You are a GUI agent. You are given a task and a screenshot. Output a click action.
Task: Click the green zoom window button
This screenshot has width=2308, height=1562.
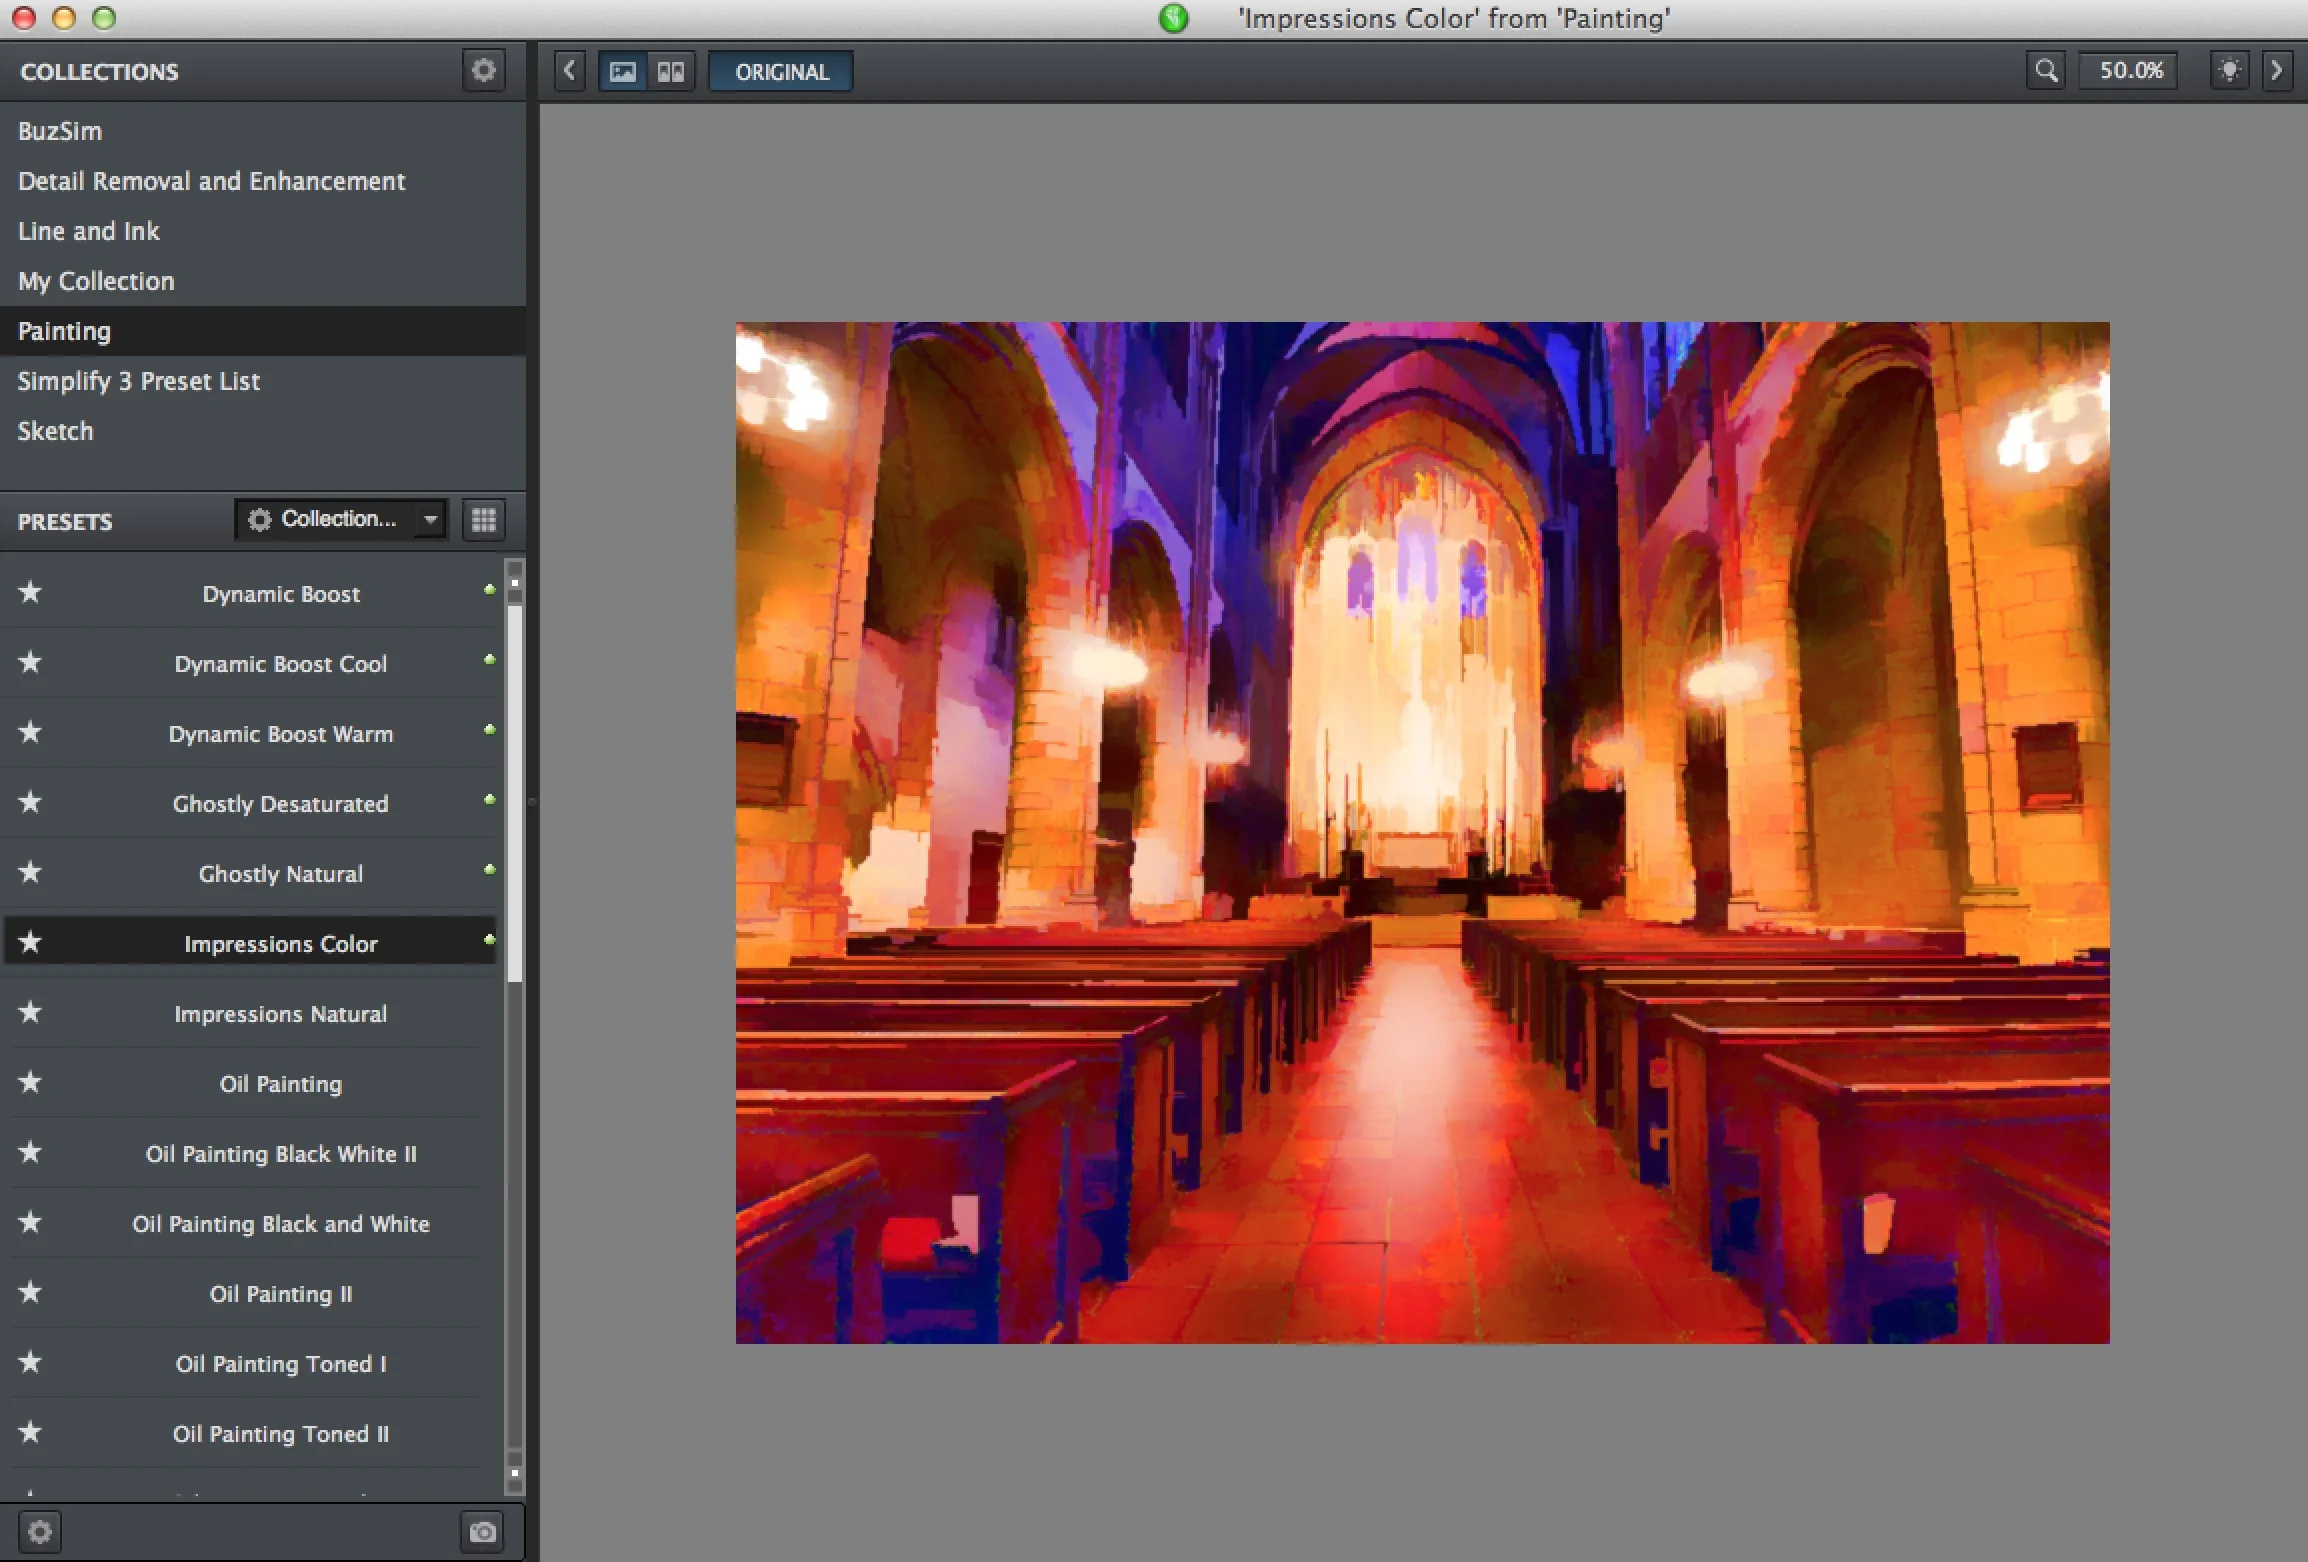point(104,17)
